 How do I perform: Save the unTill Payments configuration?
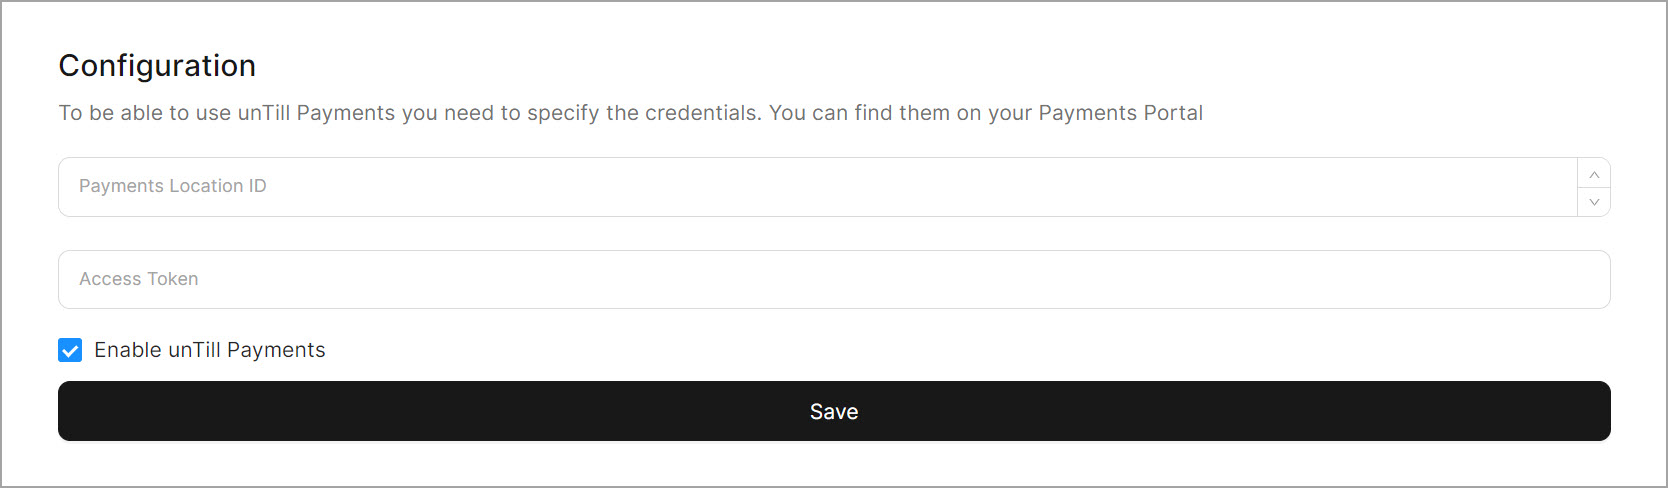click(833, 411)
